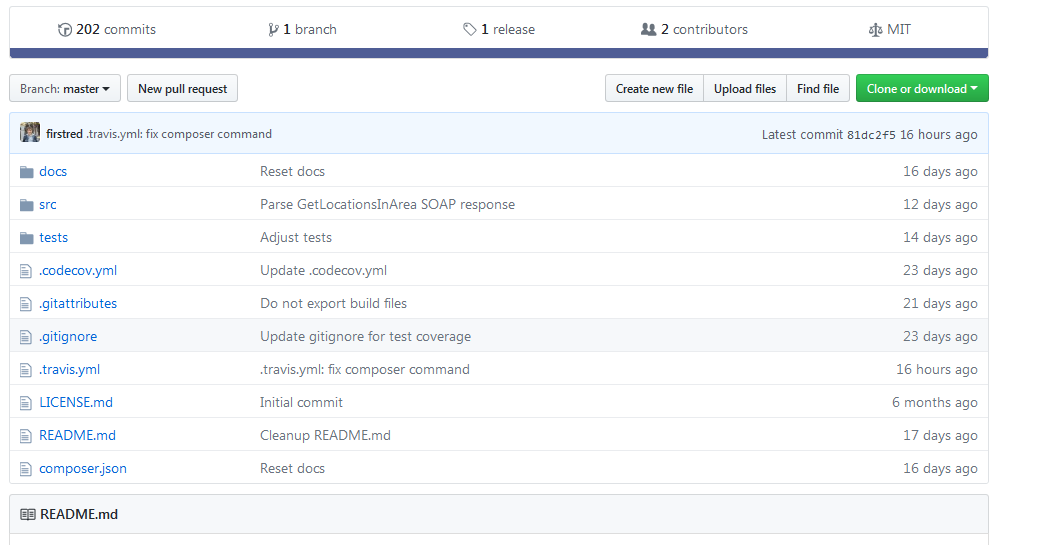Click the tests folder icon
This screenshot has width=1055, height=545.
coord(27,238)
